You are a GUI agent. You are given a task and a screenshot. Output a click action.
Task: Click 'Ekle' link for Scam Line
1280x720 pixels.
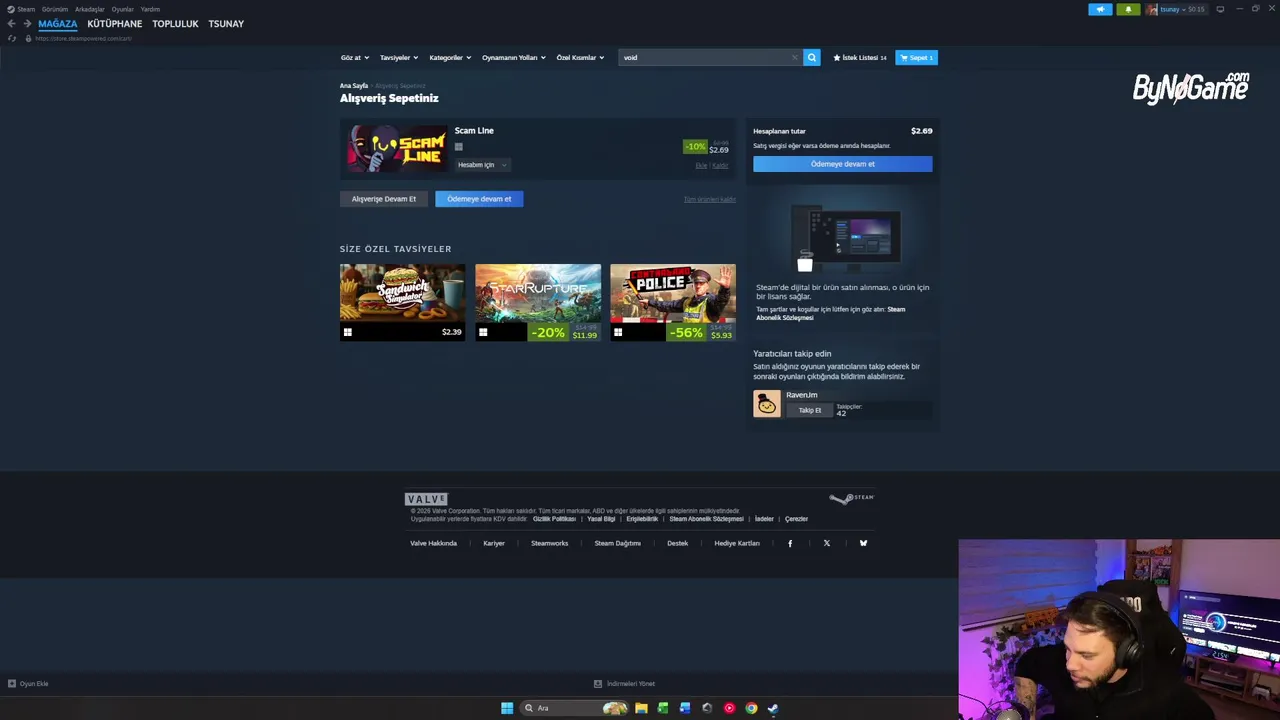coord(701,166)
